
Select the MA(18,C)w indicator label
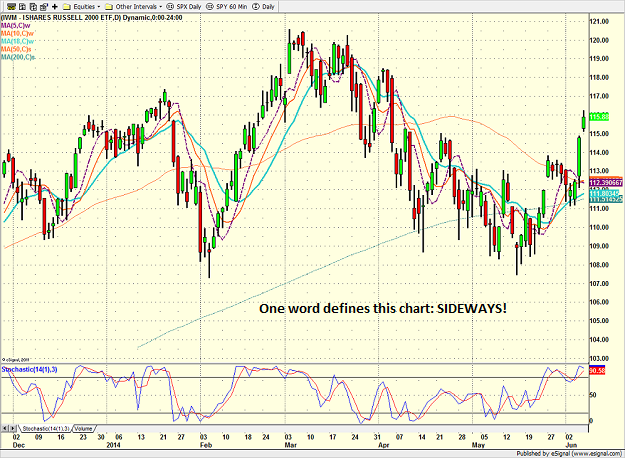[x=17, y=41]
